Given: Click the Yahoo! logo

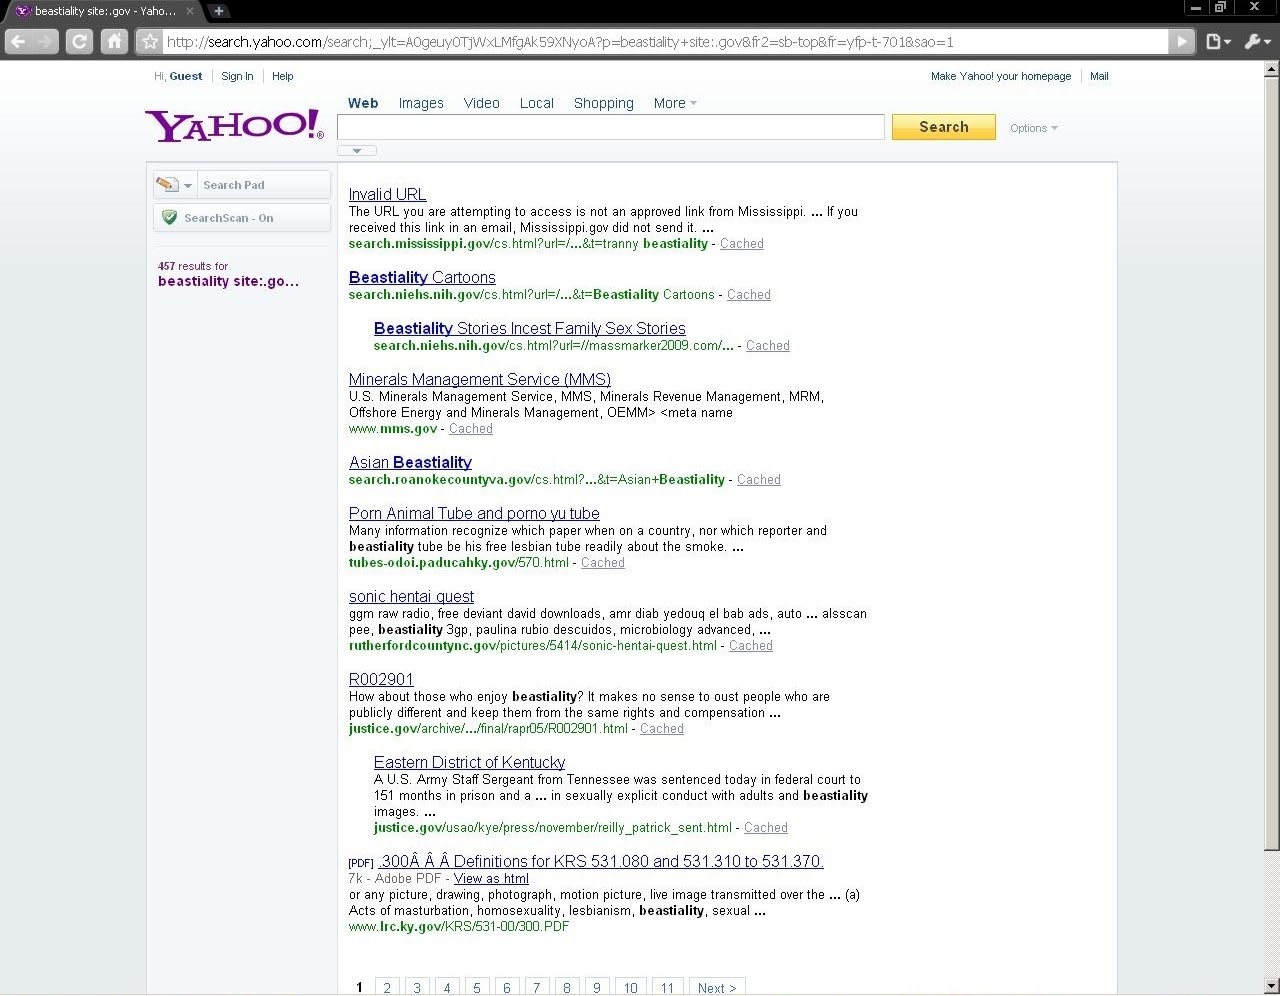Looking at the screenshot, I should click(235, 125).
